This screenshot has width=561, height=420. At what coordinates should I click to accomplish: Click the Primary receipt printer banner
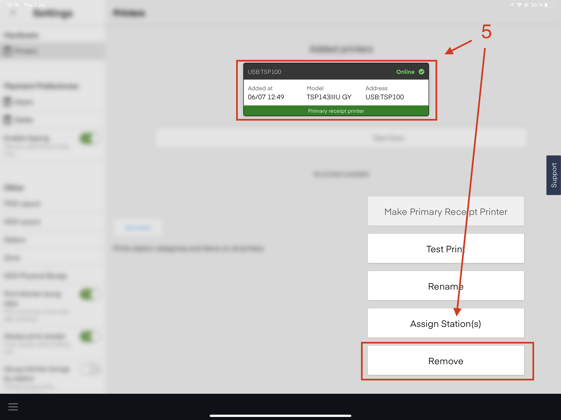coord(336,111)
